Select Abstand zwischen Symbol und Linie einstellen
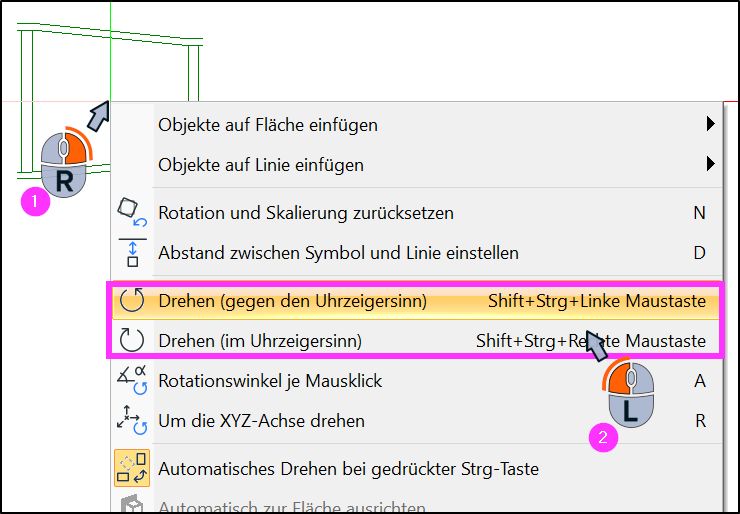740x514 pixels. pos(338,253)
